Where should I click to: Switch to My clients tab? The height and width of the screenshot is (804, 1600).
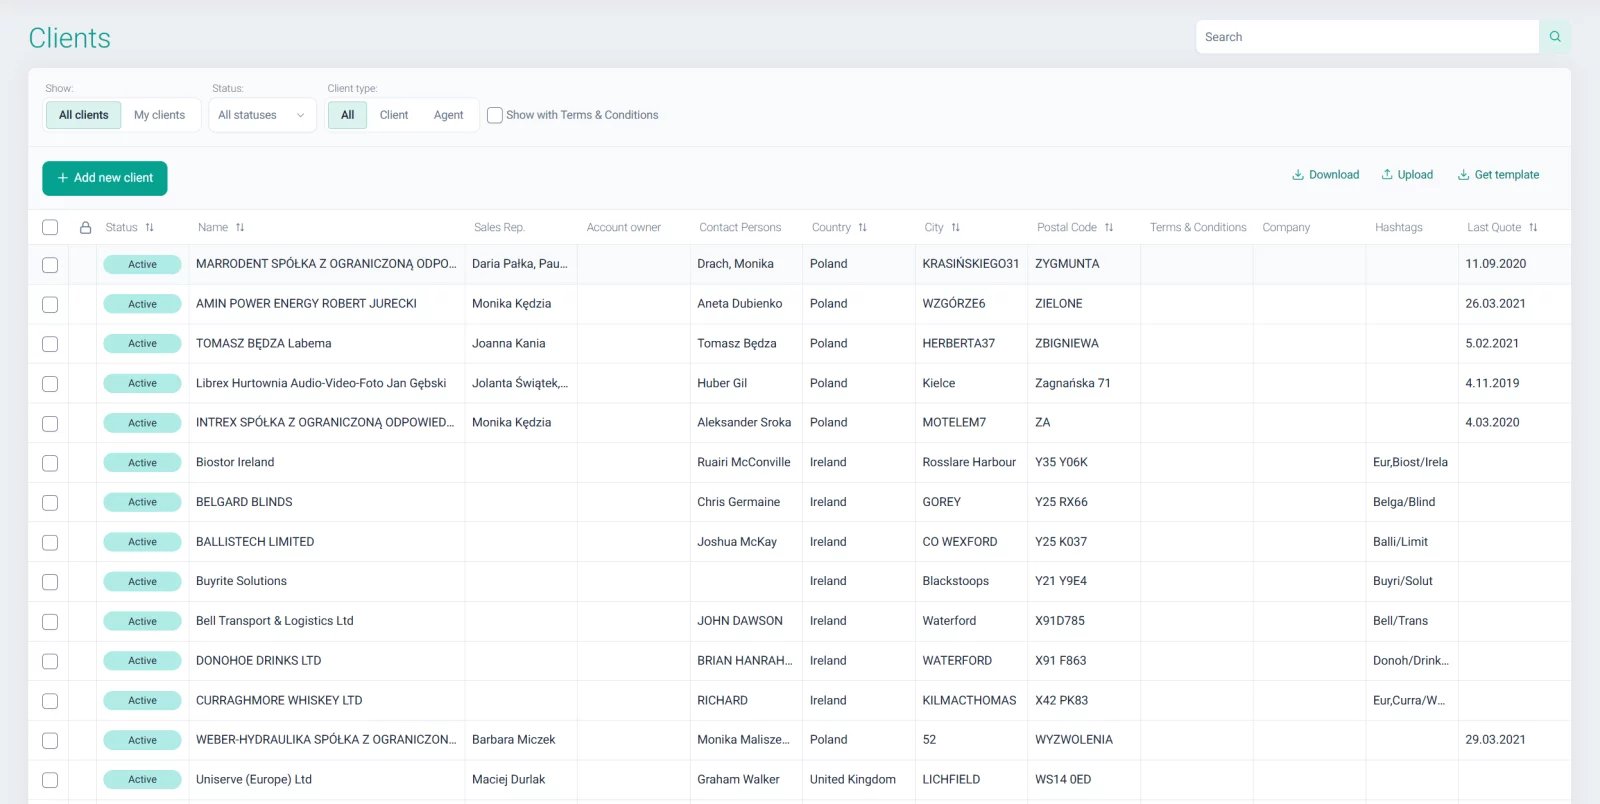click(x=160, y=115)
